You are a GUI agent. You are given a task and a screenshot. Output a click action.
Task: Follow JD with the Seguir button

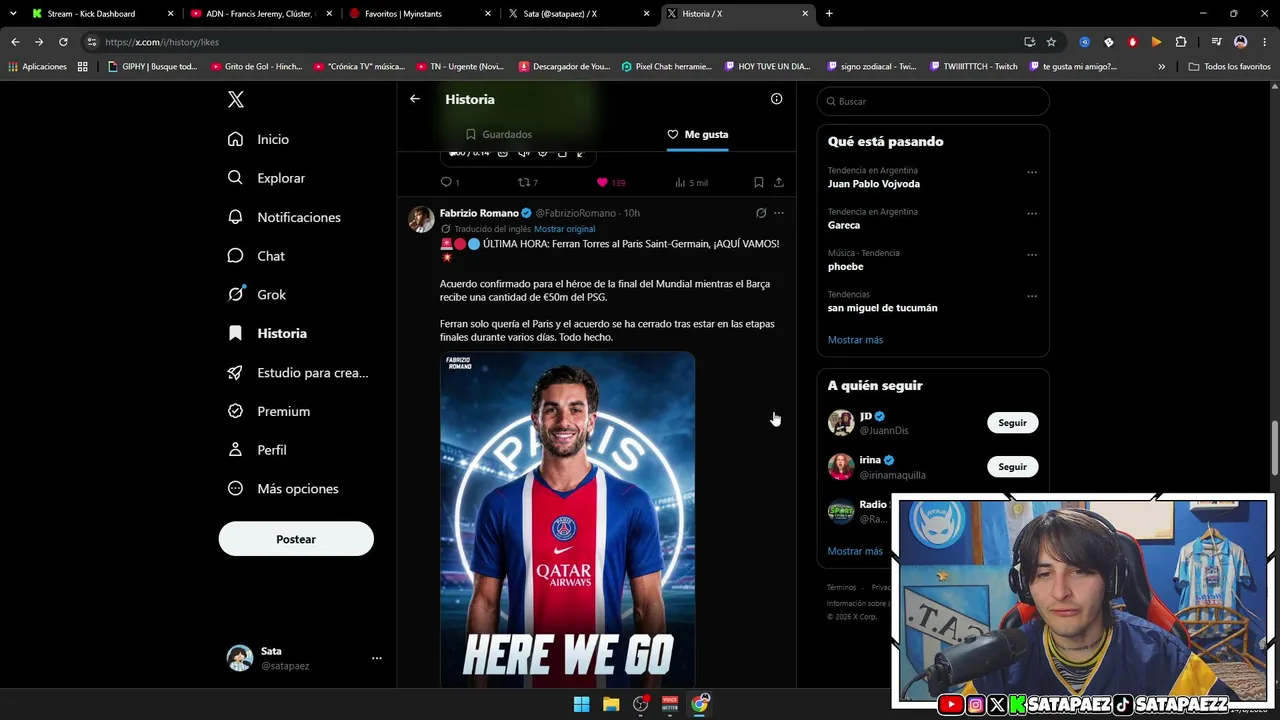click(x=1012, y=423)
